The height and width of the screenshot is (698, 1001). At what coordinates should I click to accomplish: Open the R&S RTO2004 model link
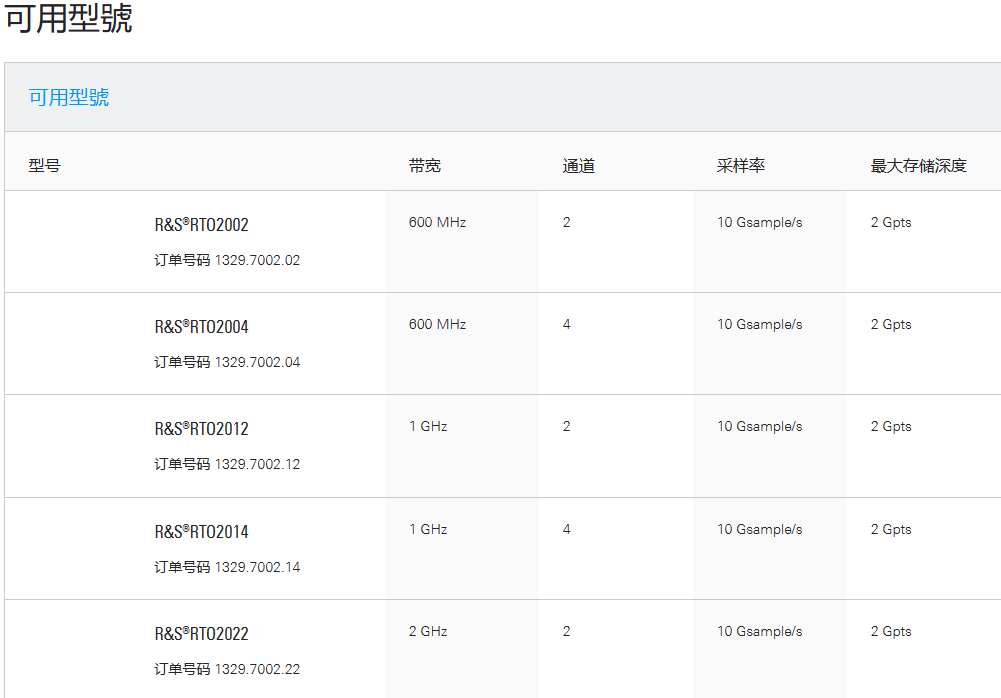coord(201,327)
